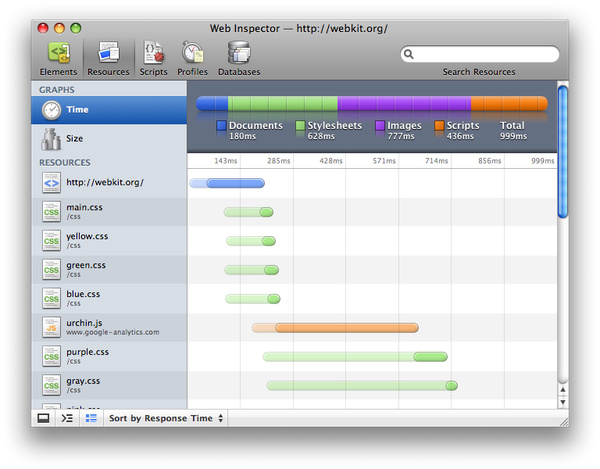The width and height of the screenshot is (600, 469).
Task: Select the main.css resource row
Action: coord(109,212)
